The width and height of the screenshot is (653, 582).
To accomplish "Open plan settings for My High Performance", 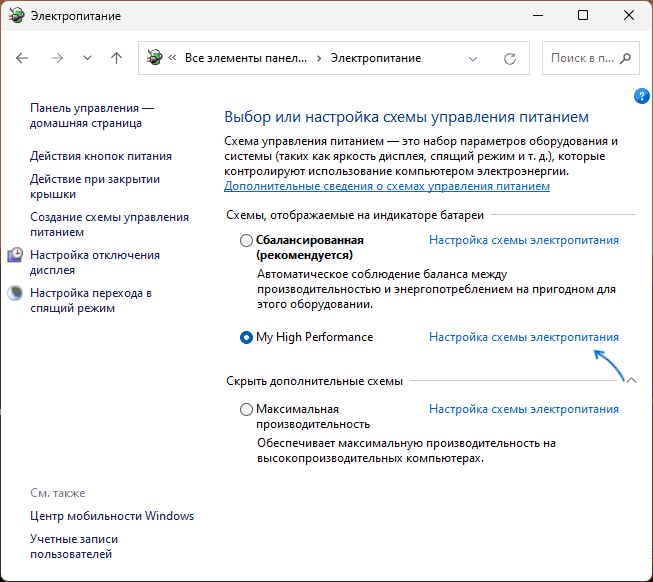I will (x=524, y=337).
